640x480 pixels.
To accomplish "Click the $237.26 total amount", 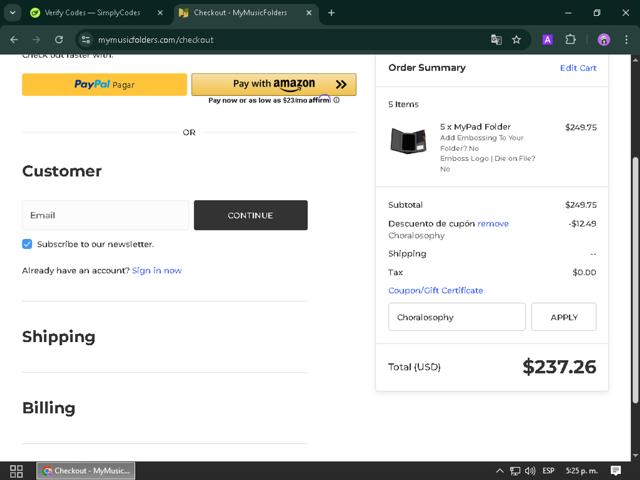I will click(x=559, y=367).
